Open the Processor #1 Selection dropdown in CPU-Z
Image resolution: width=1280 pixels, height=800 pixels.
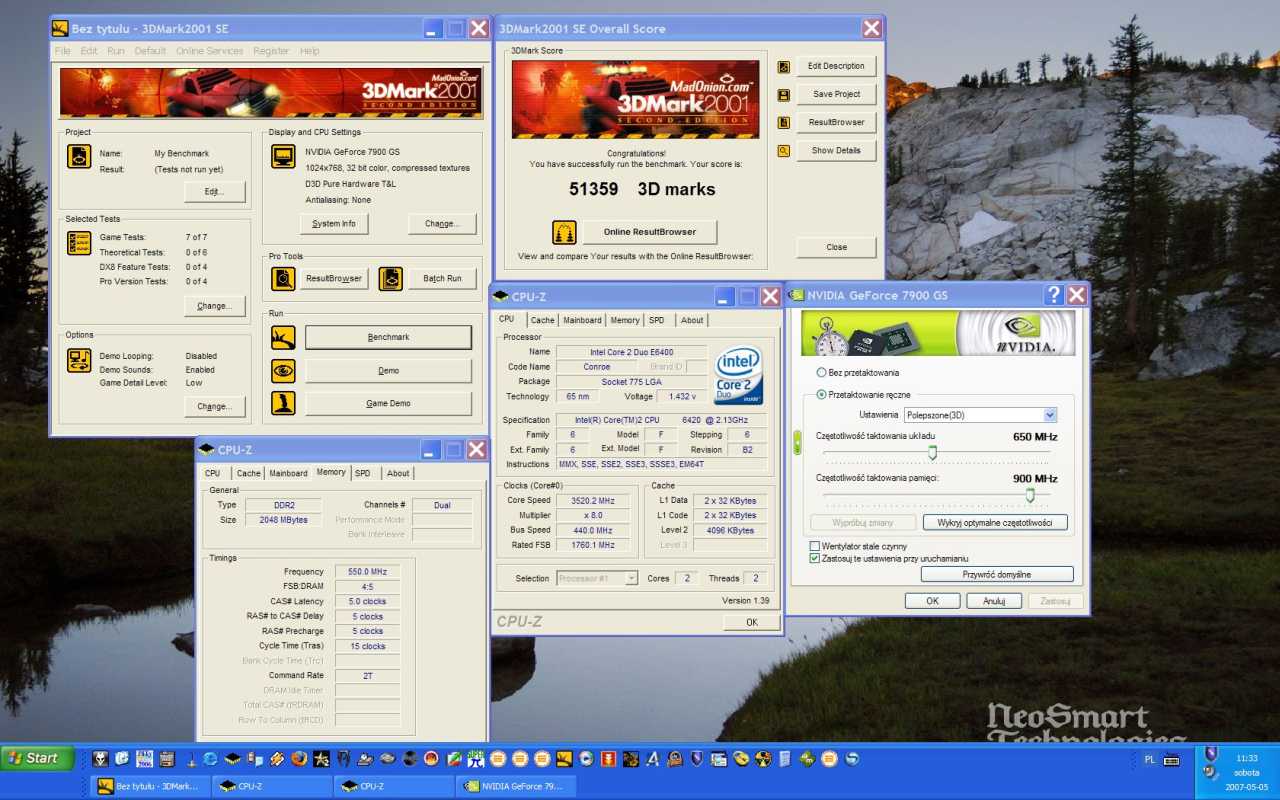(630, 578)
